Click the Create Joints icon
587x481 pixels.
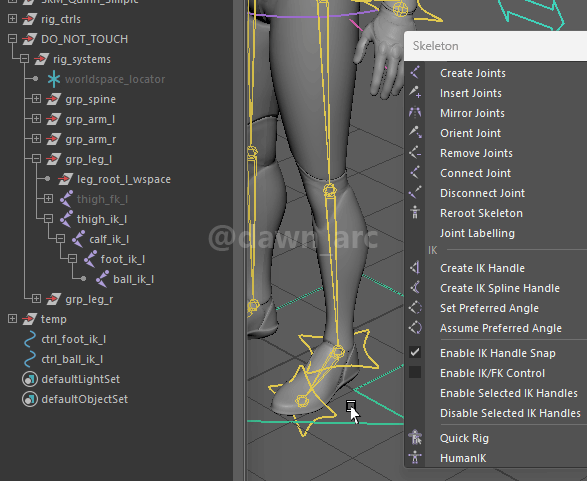click(415, 73)
